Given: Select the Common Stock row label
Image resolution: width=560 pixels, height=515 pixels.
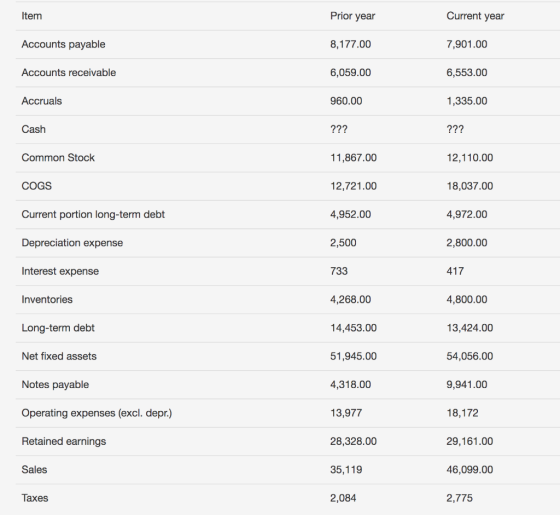Looking at the screenshot, I should [x=58, y=158].
